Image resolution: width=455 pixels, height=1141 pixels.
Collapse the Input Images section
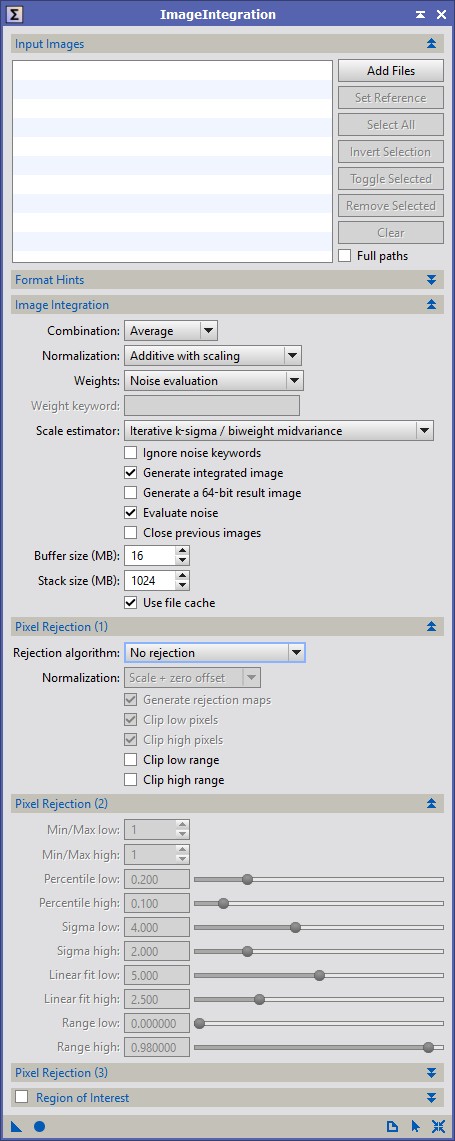(431, 44)
